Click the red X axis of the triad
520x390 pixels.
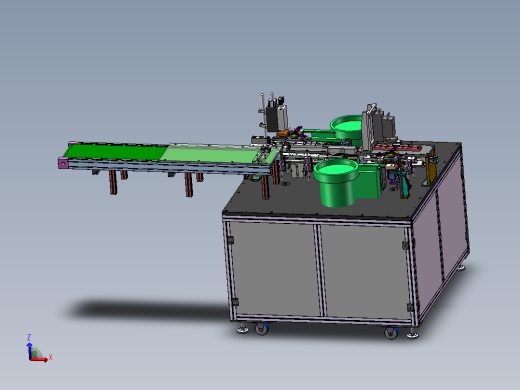[39, 360]
